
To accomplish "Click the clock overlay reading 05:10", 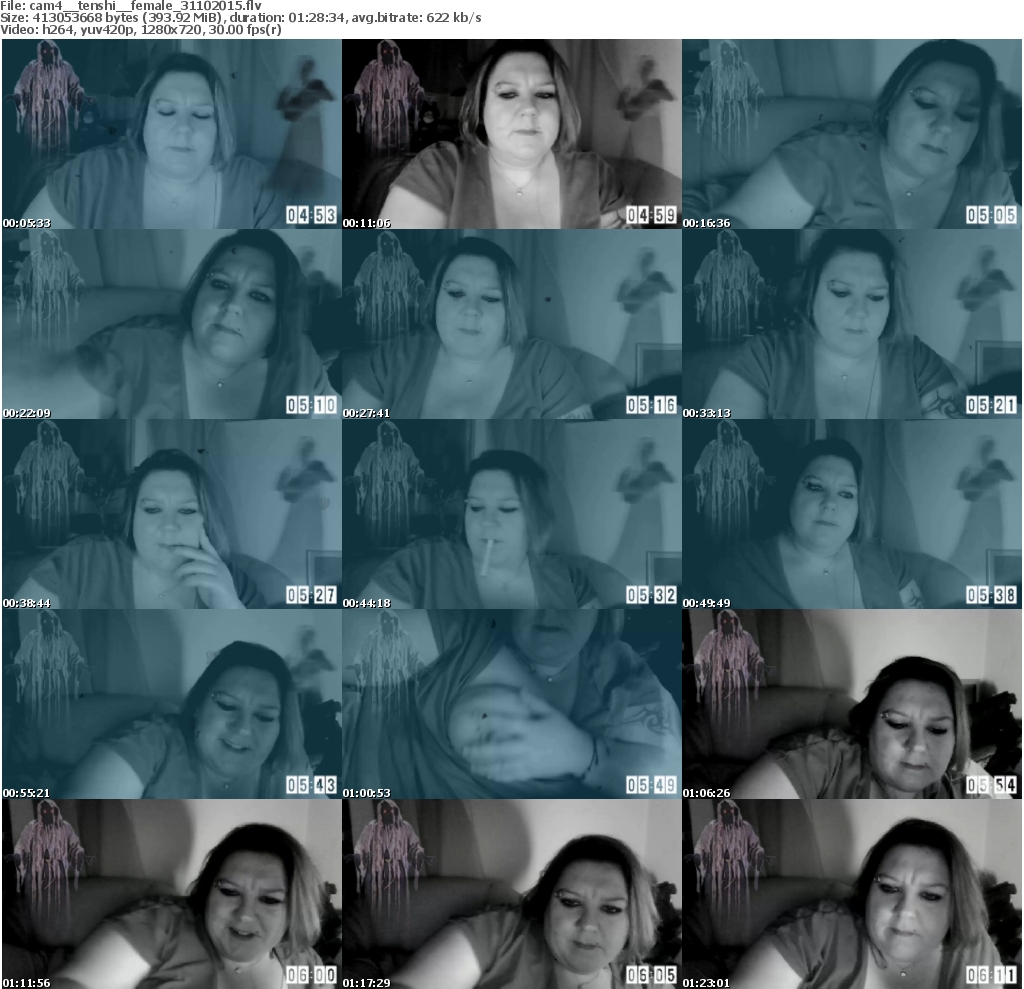I will 312,405.
